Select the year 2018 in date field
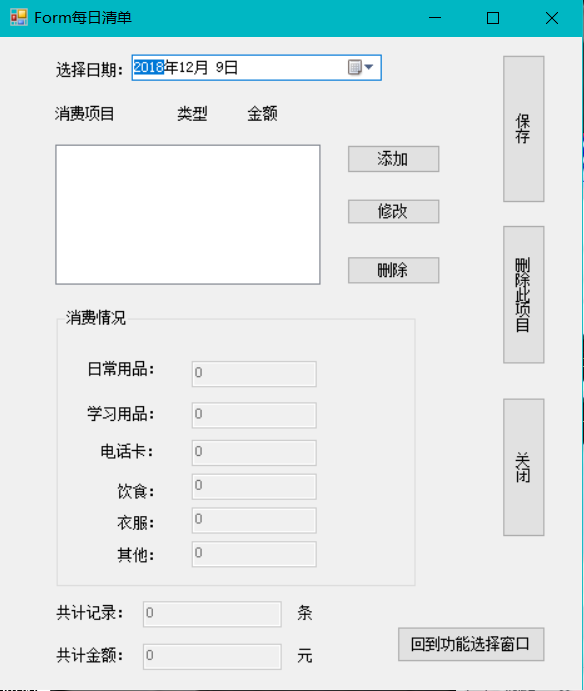 point(149,67)
